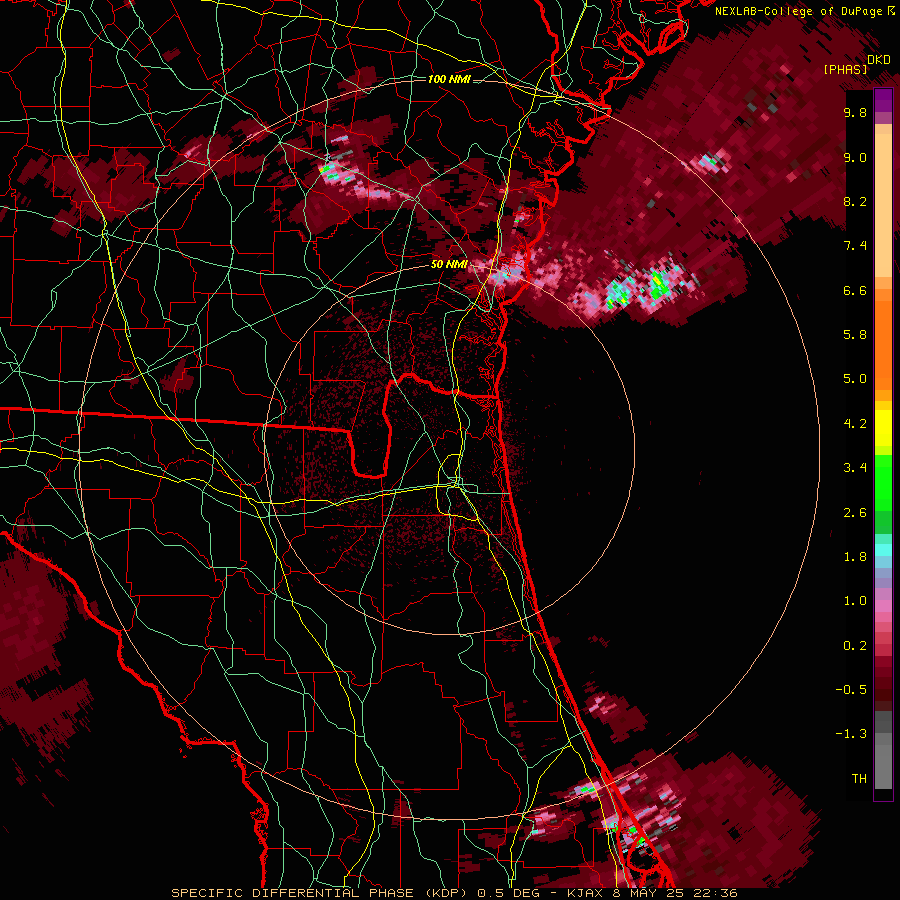Pick the cyan segment of the color bar
900x900 pixels.
(x=883, y=550)
